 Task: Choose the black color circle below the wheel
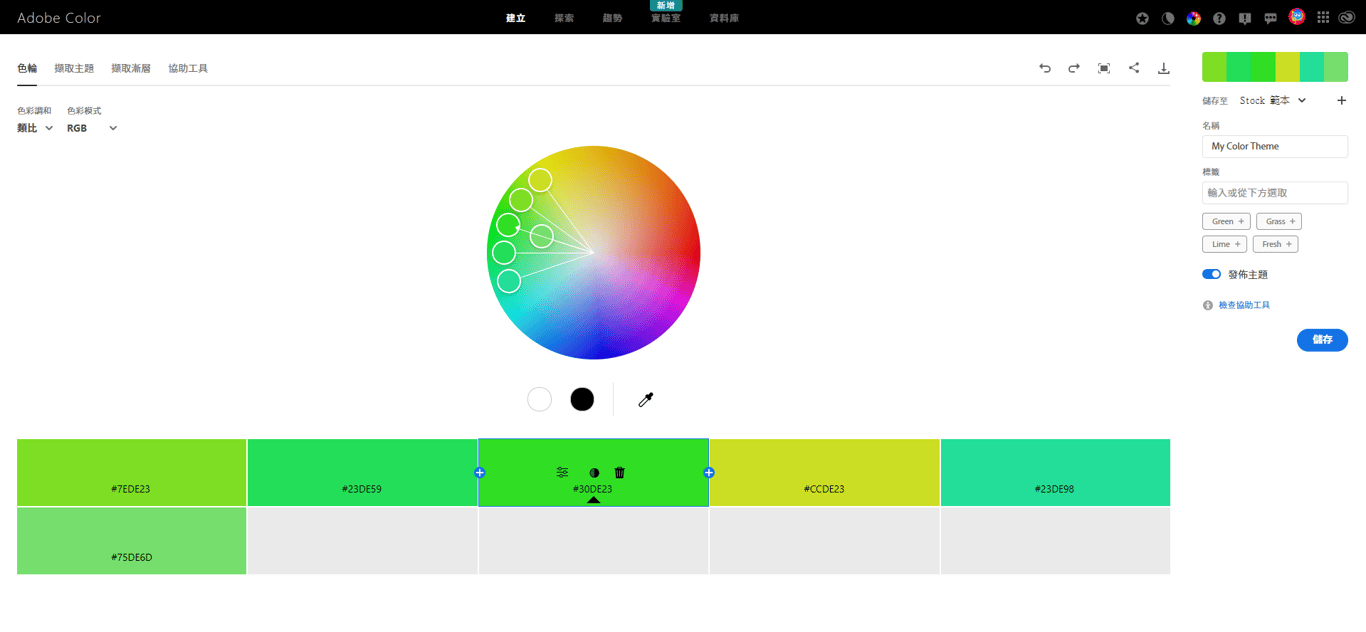point(582,399)
